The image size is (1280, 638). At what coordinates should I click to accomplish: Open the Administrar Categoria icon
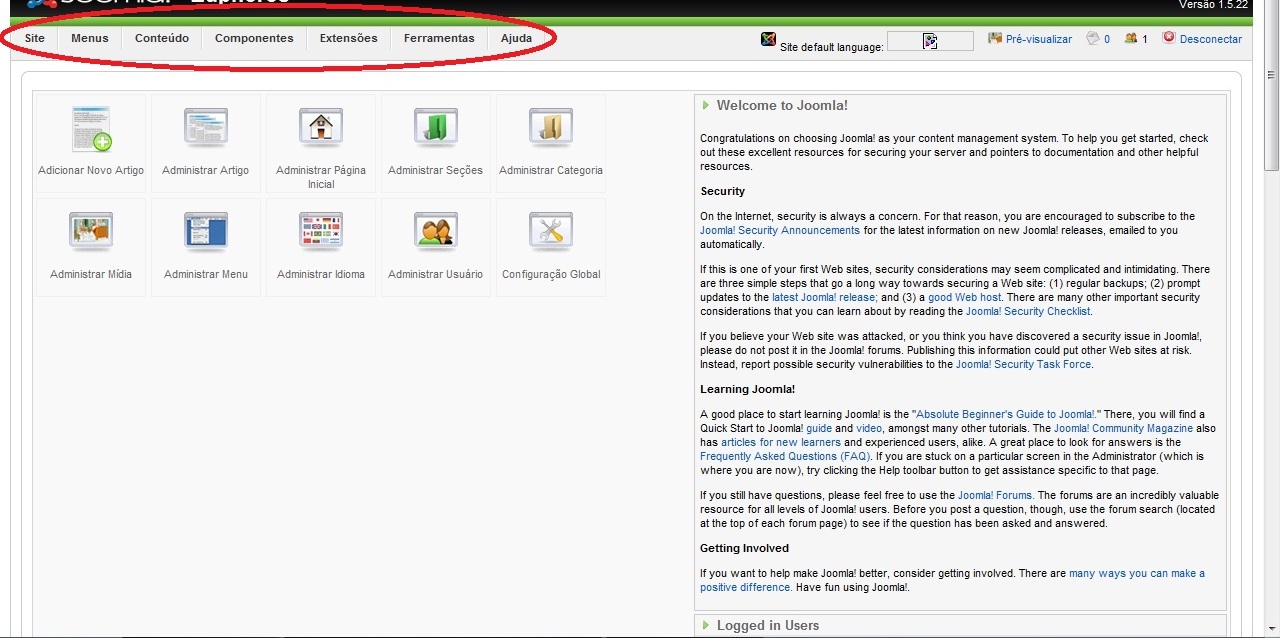click(x=551, y=129)
